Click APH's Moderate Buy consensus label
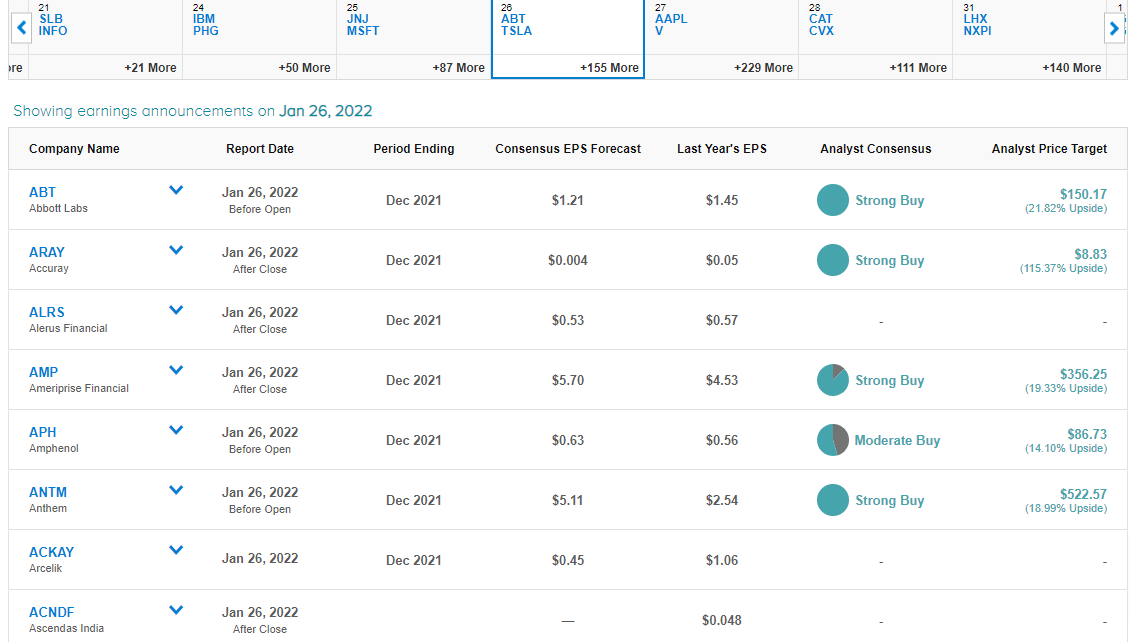This screenshot has height=642, width=1130. coord(897,440)
